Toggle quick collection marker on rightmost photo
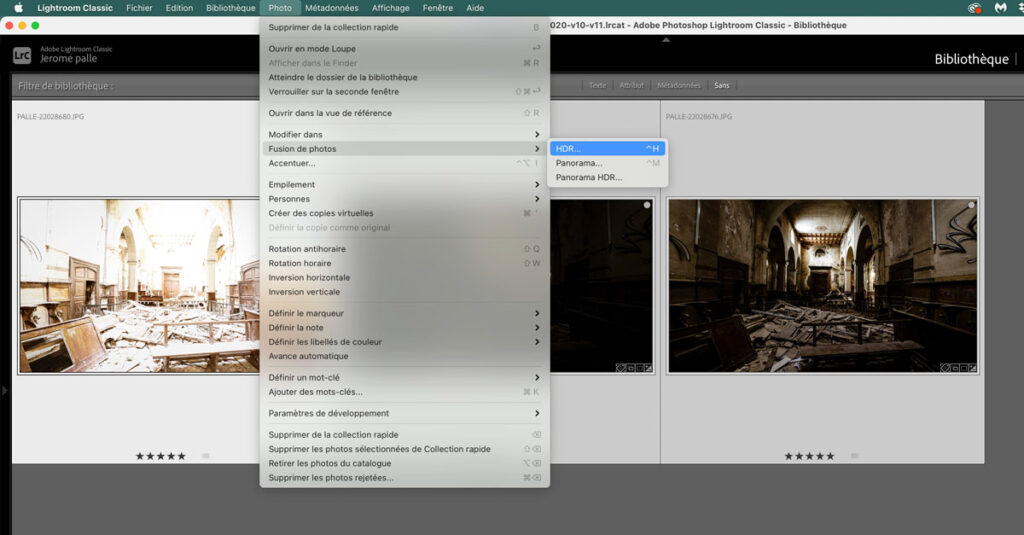Viewport: 1024px width, 535px height. coord(970,205)
